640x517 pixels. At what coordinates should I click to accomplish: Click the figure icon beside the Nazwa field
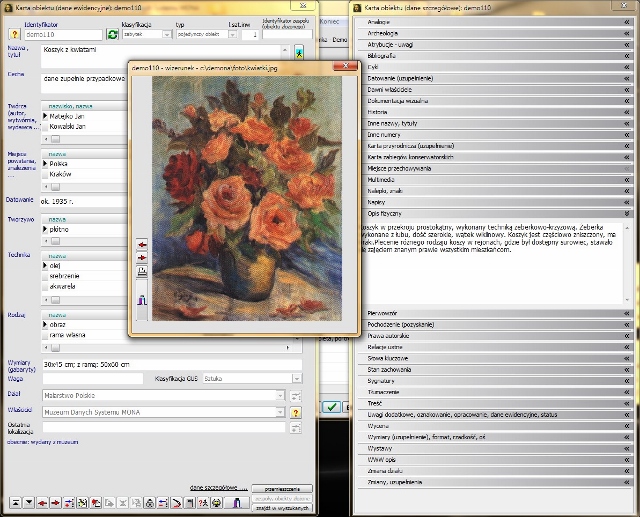pyautogui.click(x=299, y=52)
